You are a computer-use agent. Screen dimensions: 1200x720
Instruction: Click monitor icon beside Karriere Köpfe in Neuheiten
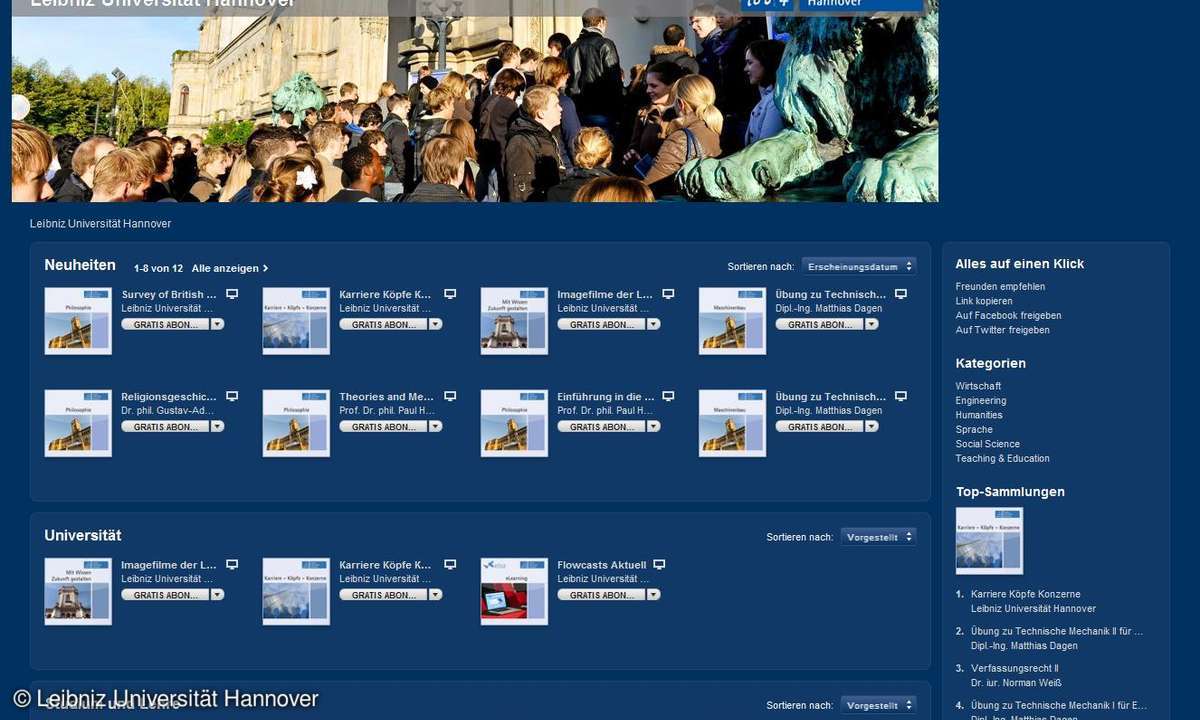pos(450,294)
